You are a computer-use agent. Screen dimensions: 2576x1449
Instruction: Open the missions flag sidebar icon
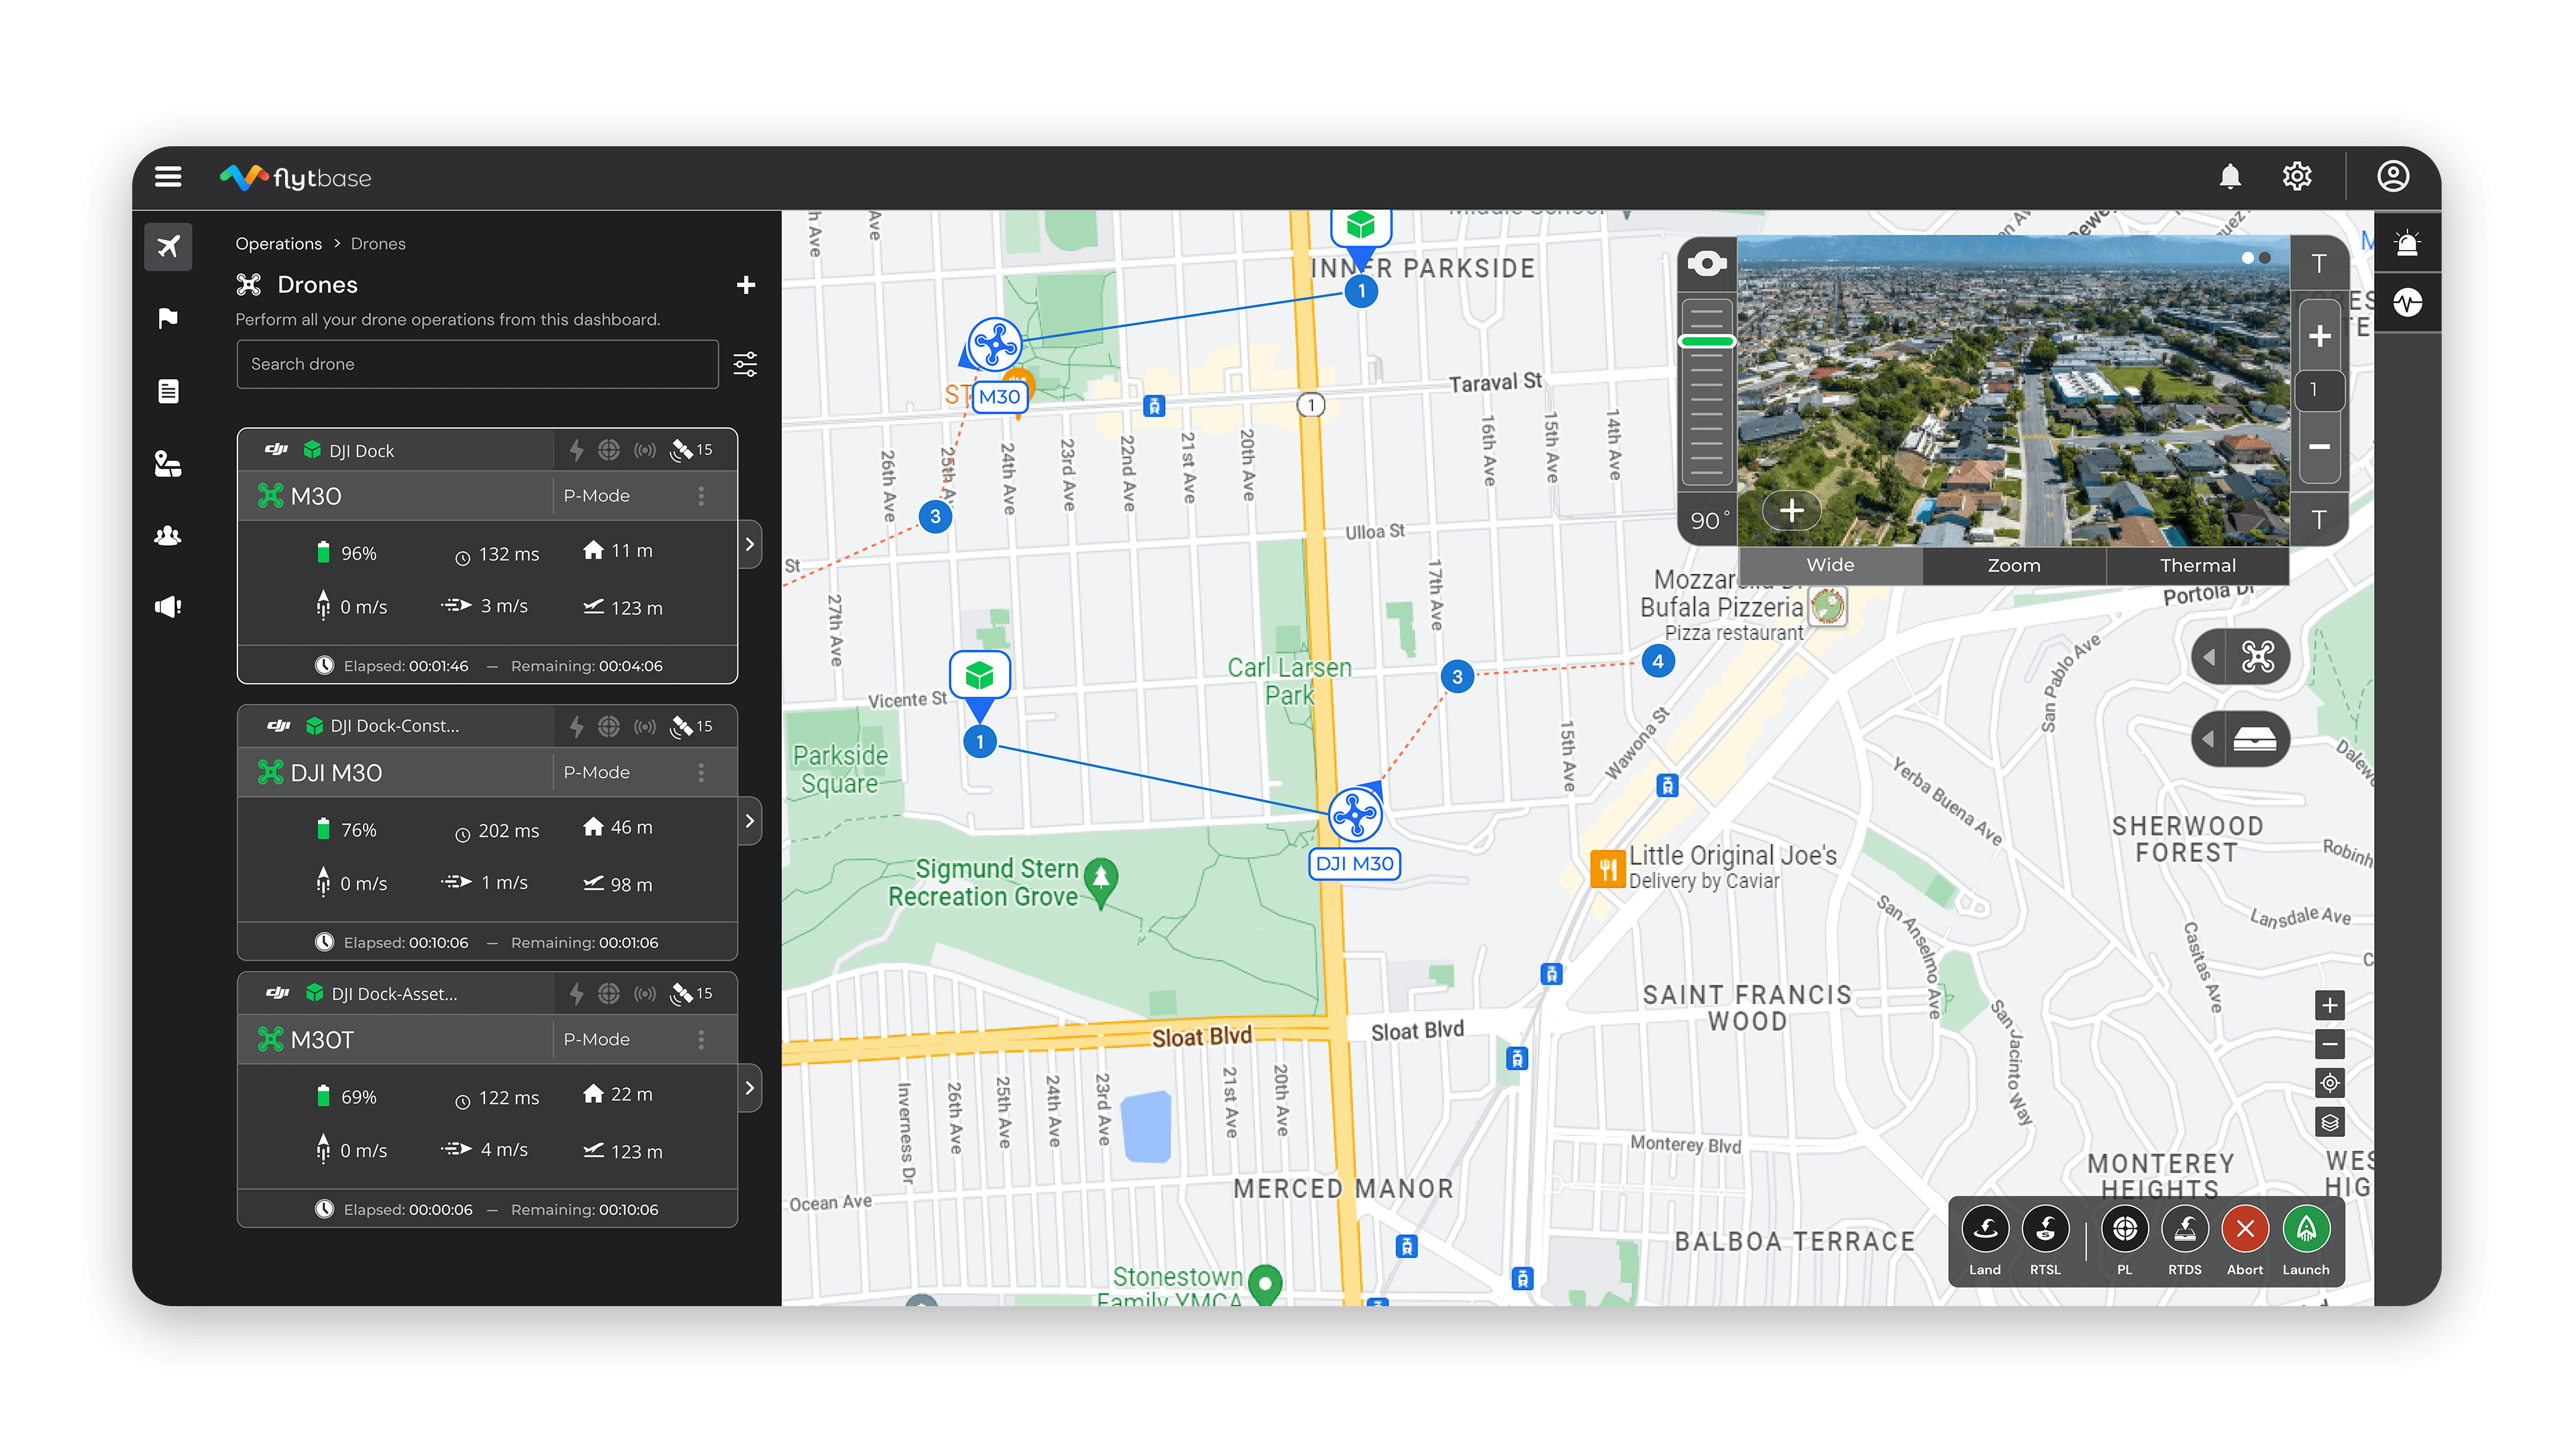click(168, 318)
